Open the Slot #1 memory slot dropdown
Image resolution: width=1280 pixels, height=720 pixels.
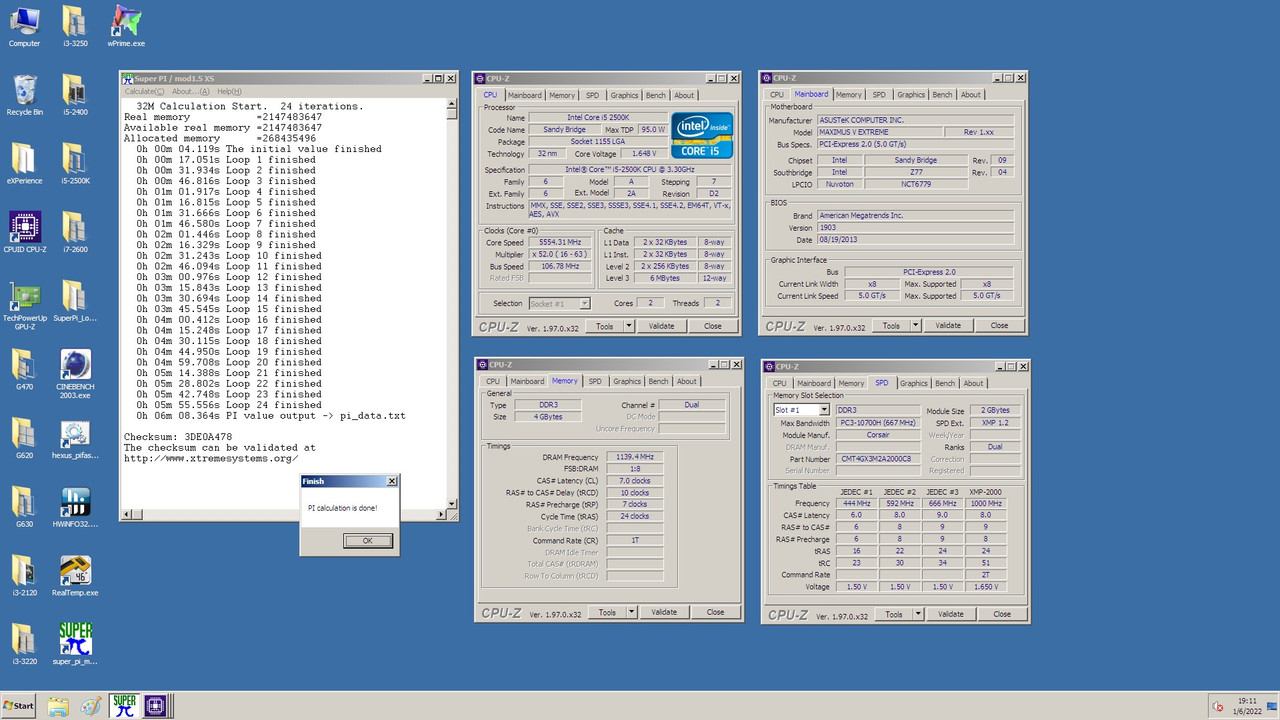click(801, 410)
